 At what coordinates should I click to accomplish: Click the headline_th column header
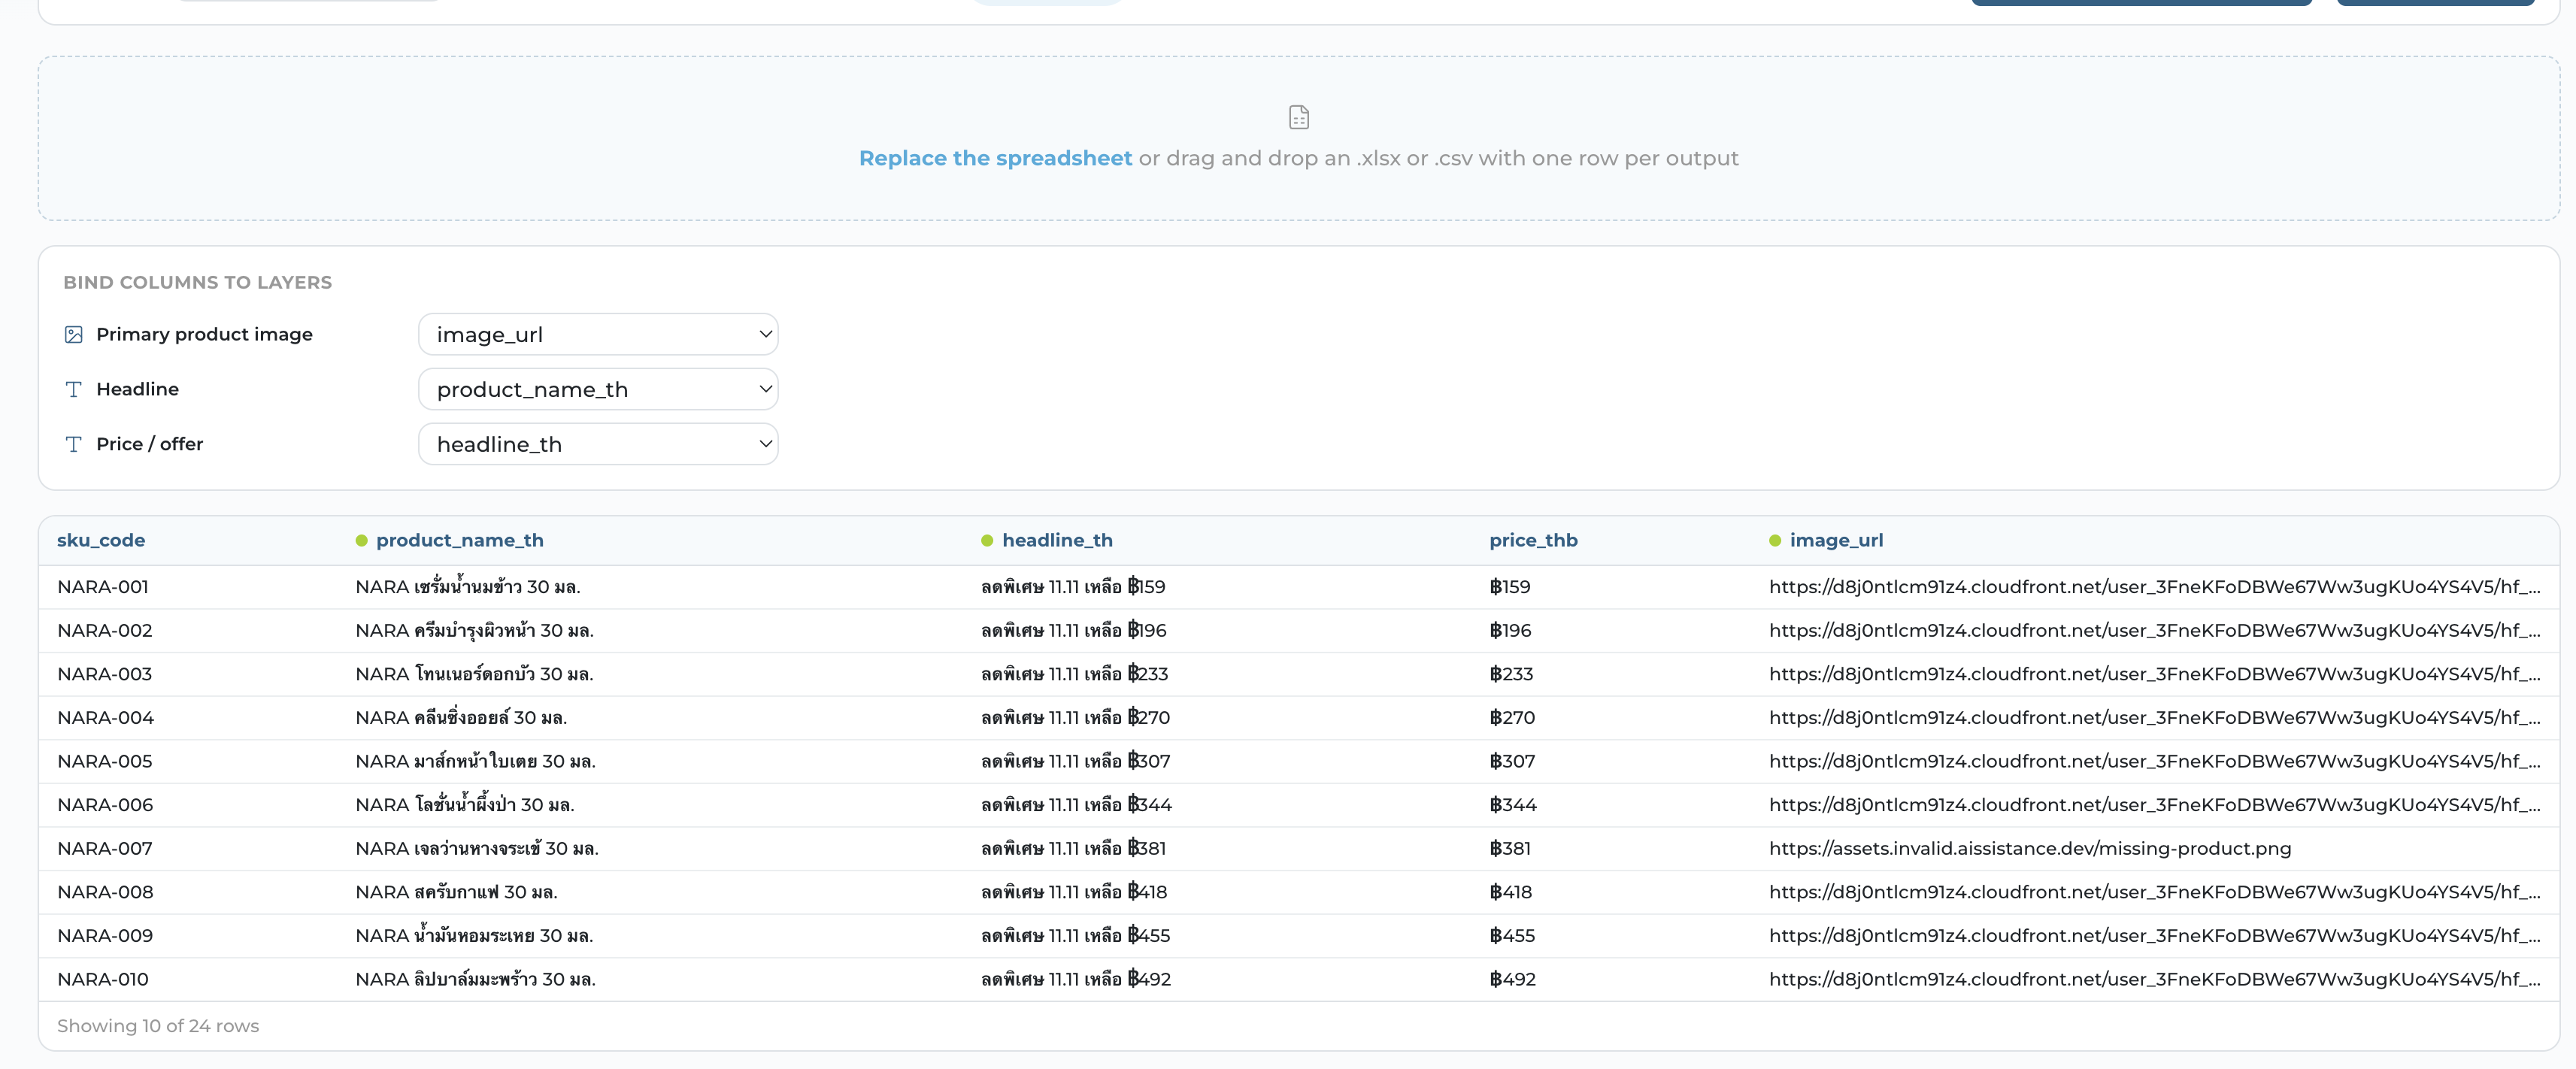[1056, 540]
